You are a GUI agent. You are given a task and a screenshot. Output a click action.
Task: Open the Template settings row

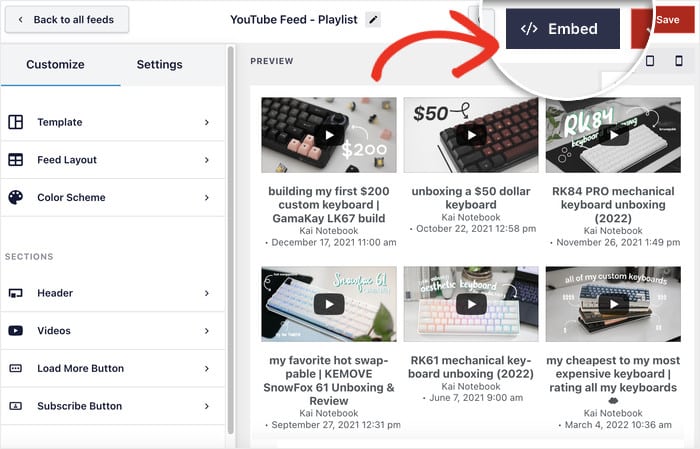click(112, 122)
